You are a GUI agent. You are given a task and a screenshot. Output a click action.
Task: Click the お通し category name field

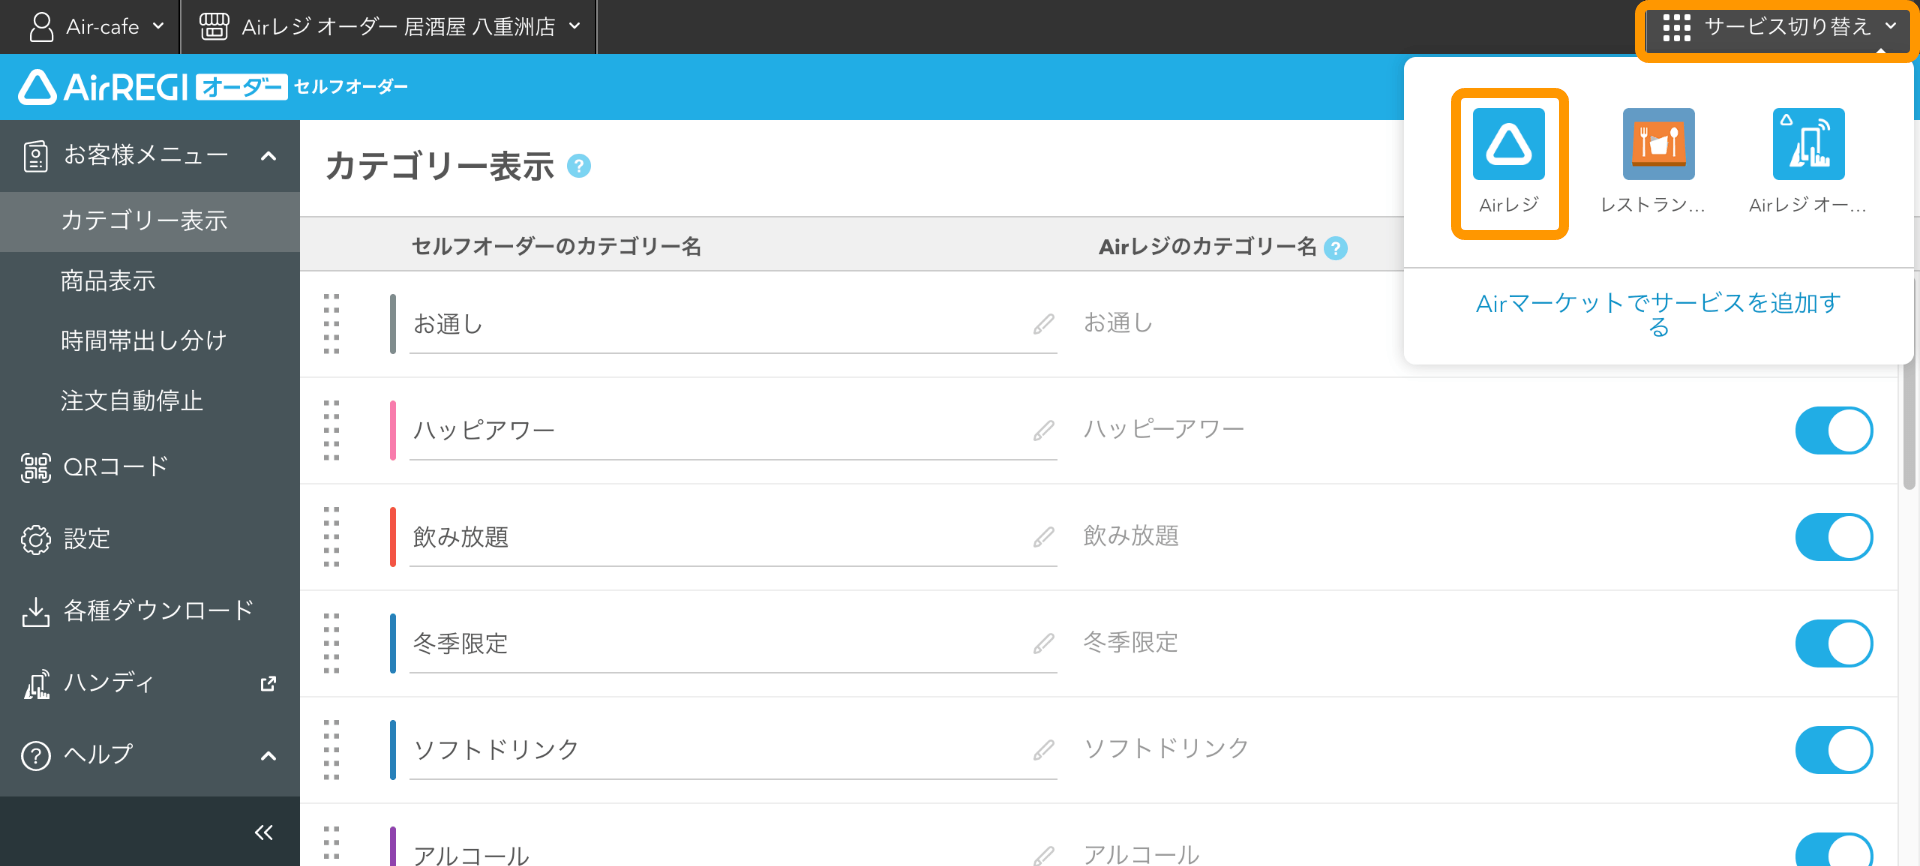(733, 324)
